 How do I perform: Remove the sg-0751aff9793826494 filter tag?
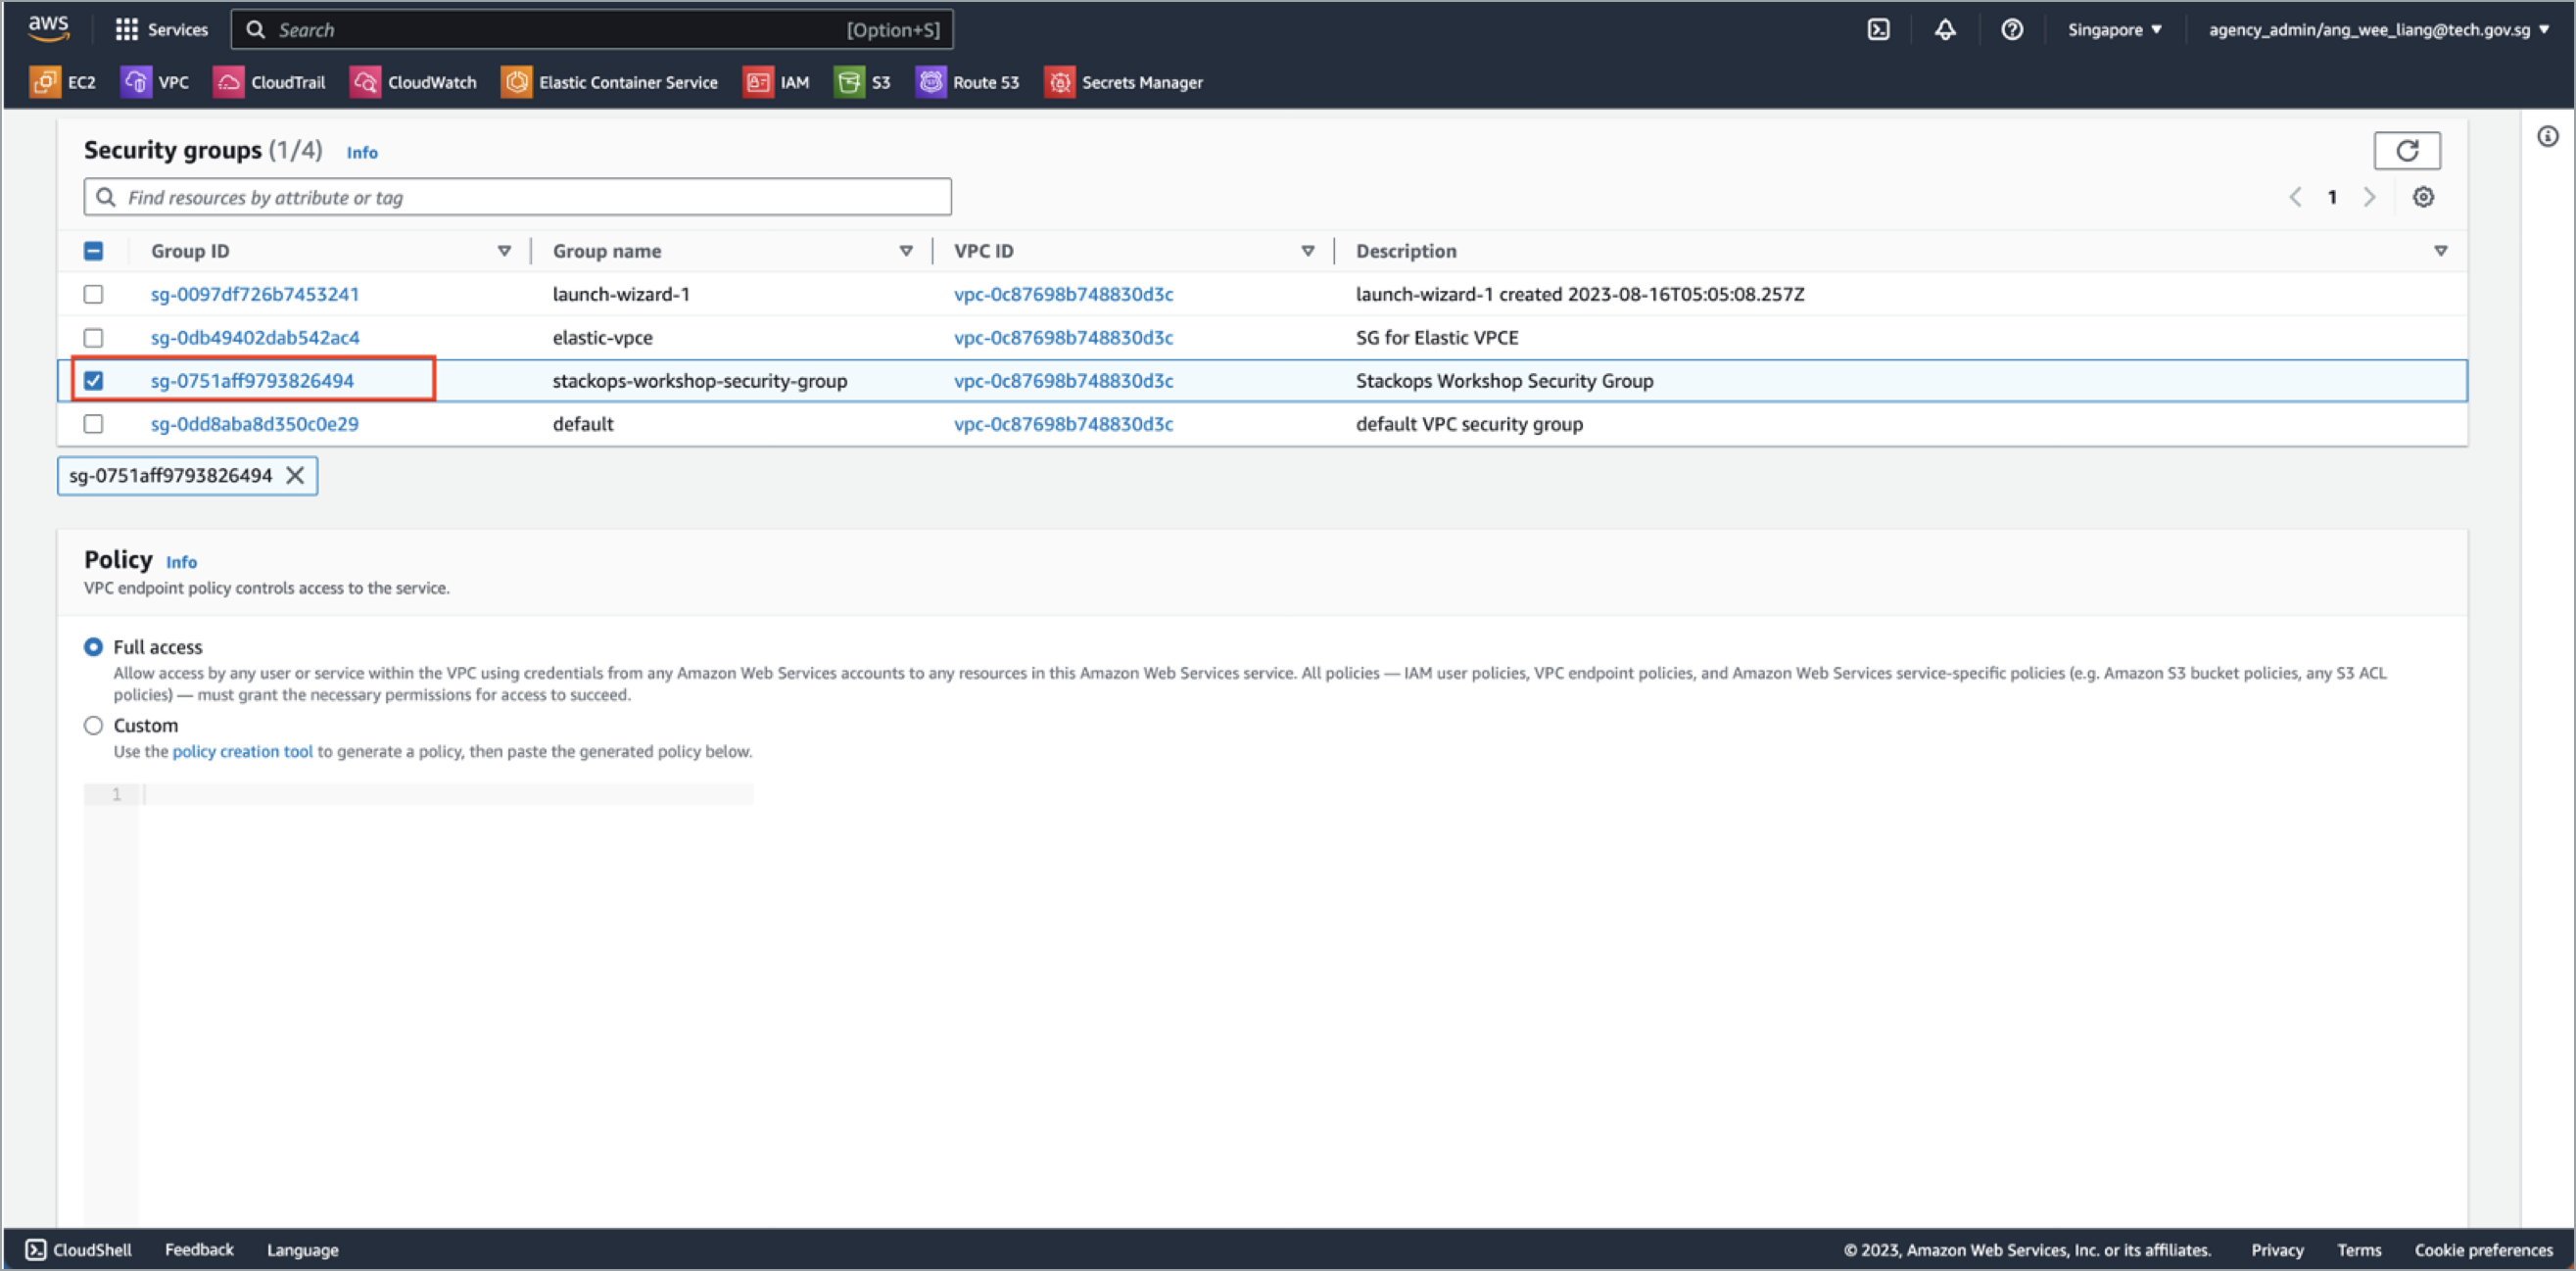click(295, 475)
